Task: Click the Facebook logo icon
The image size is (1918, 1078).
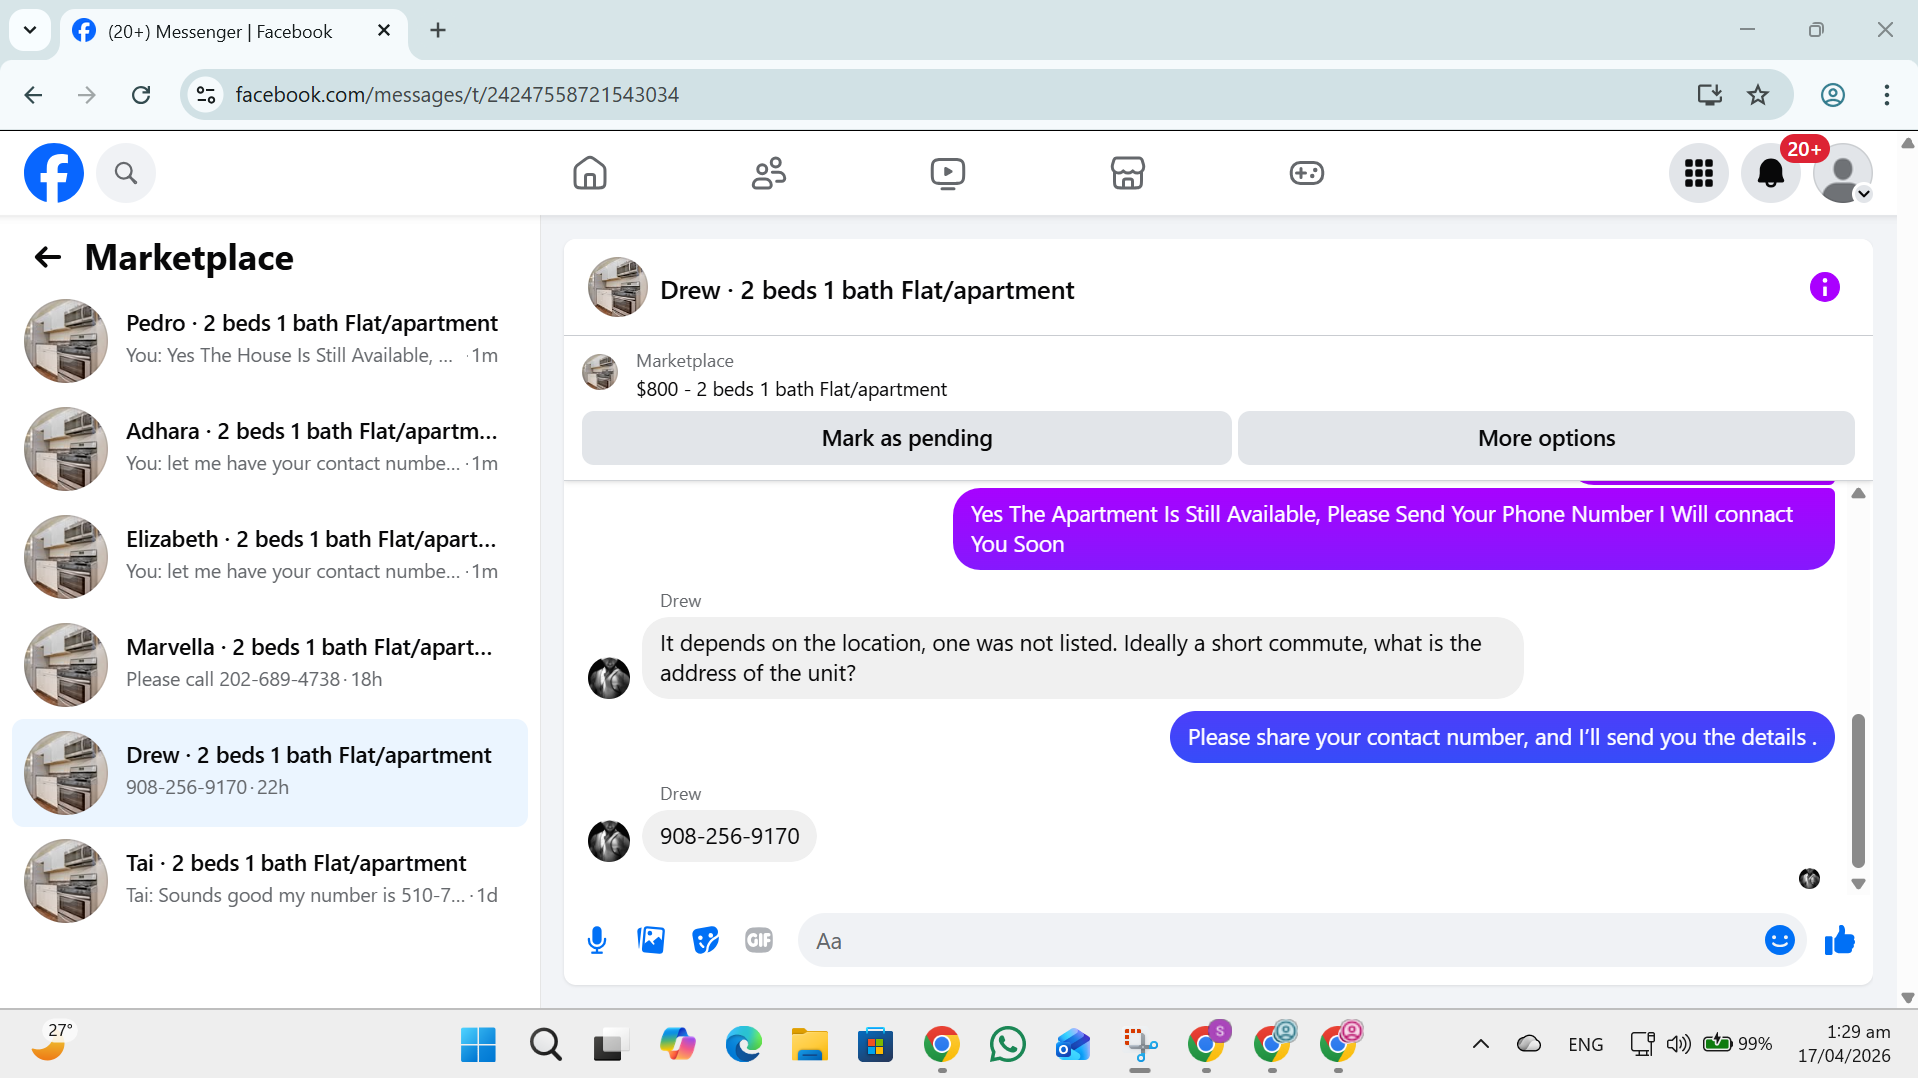Action: (54, 173)
